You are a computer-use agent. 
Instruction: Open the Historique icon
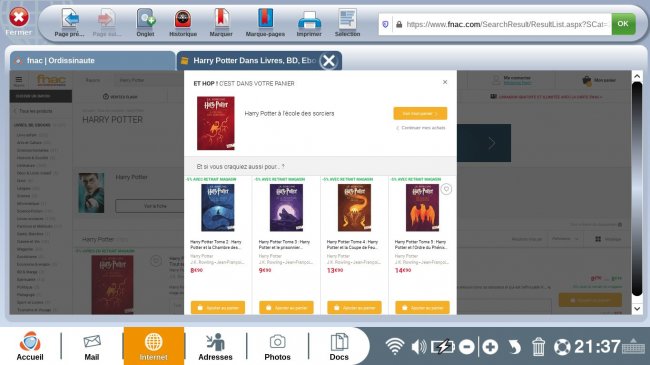coord(183,23)
